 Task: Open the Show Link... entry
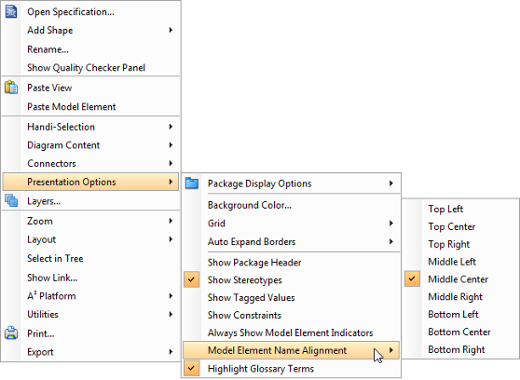pyautogui.click(x=91, y=277)
